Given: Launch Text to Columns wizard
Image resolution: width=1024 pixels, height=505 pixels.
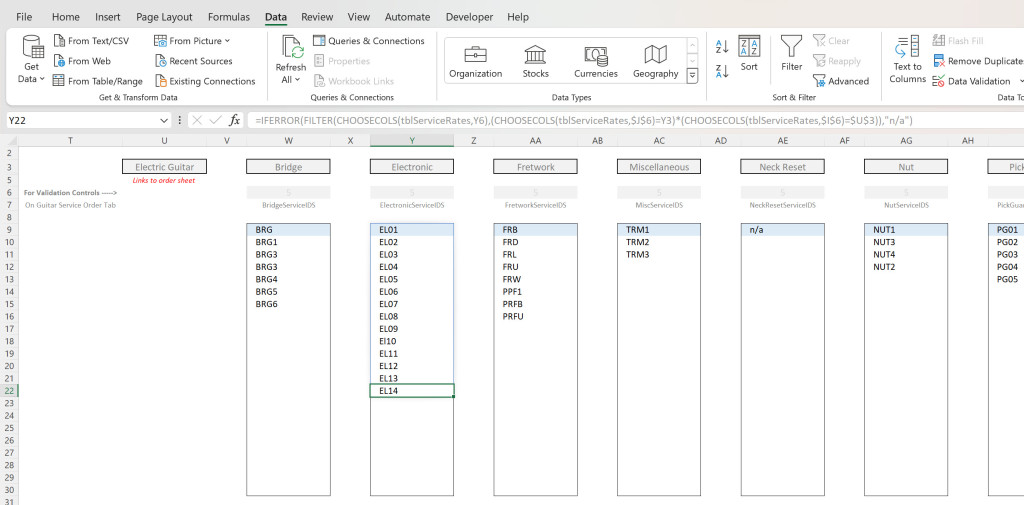Looking at the screenshot, I should click(x=907, y=60).
